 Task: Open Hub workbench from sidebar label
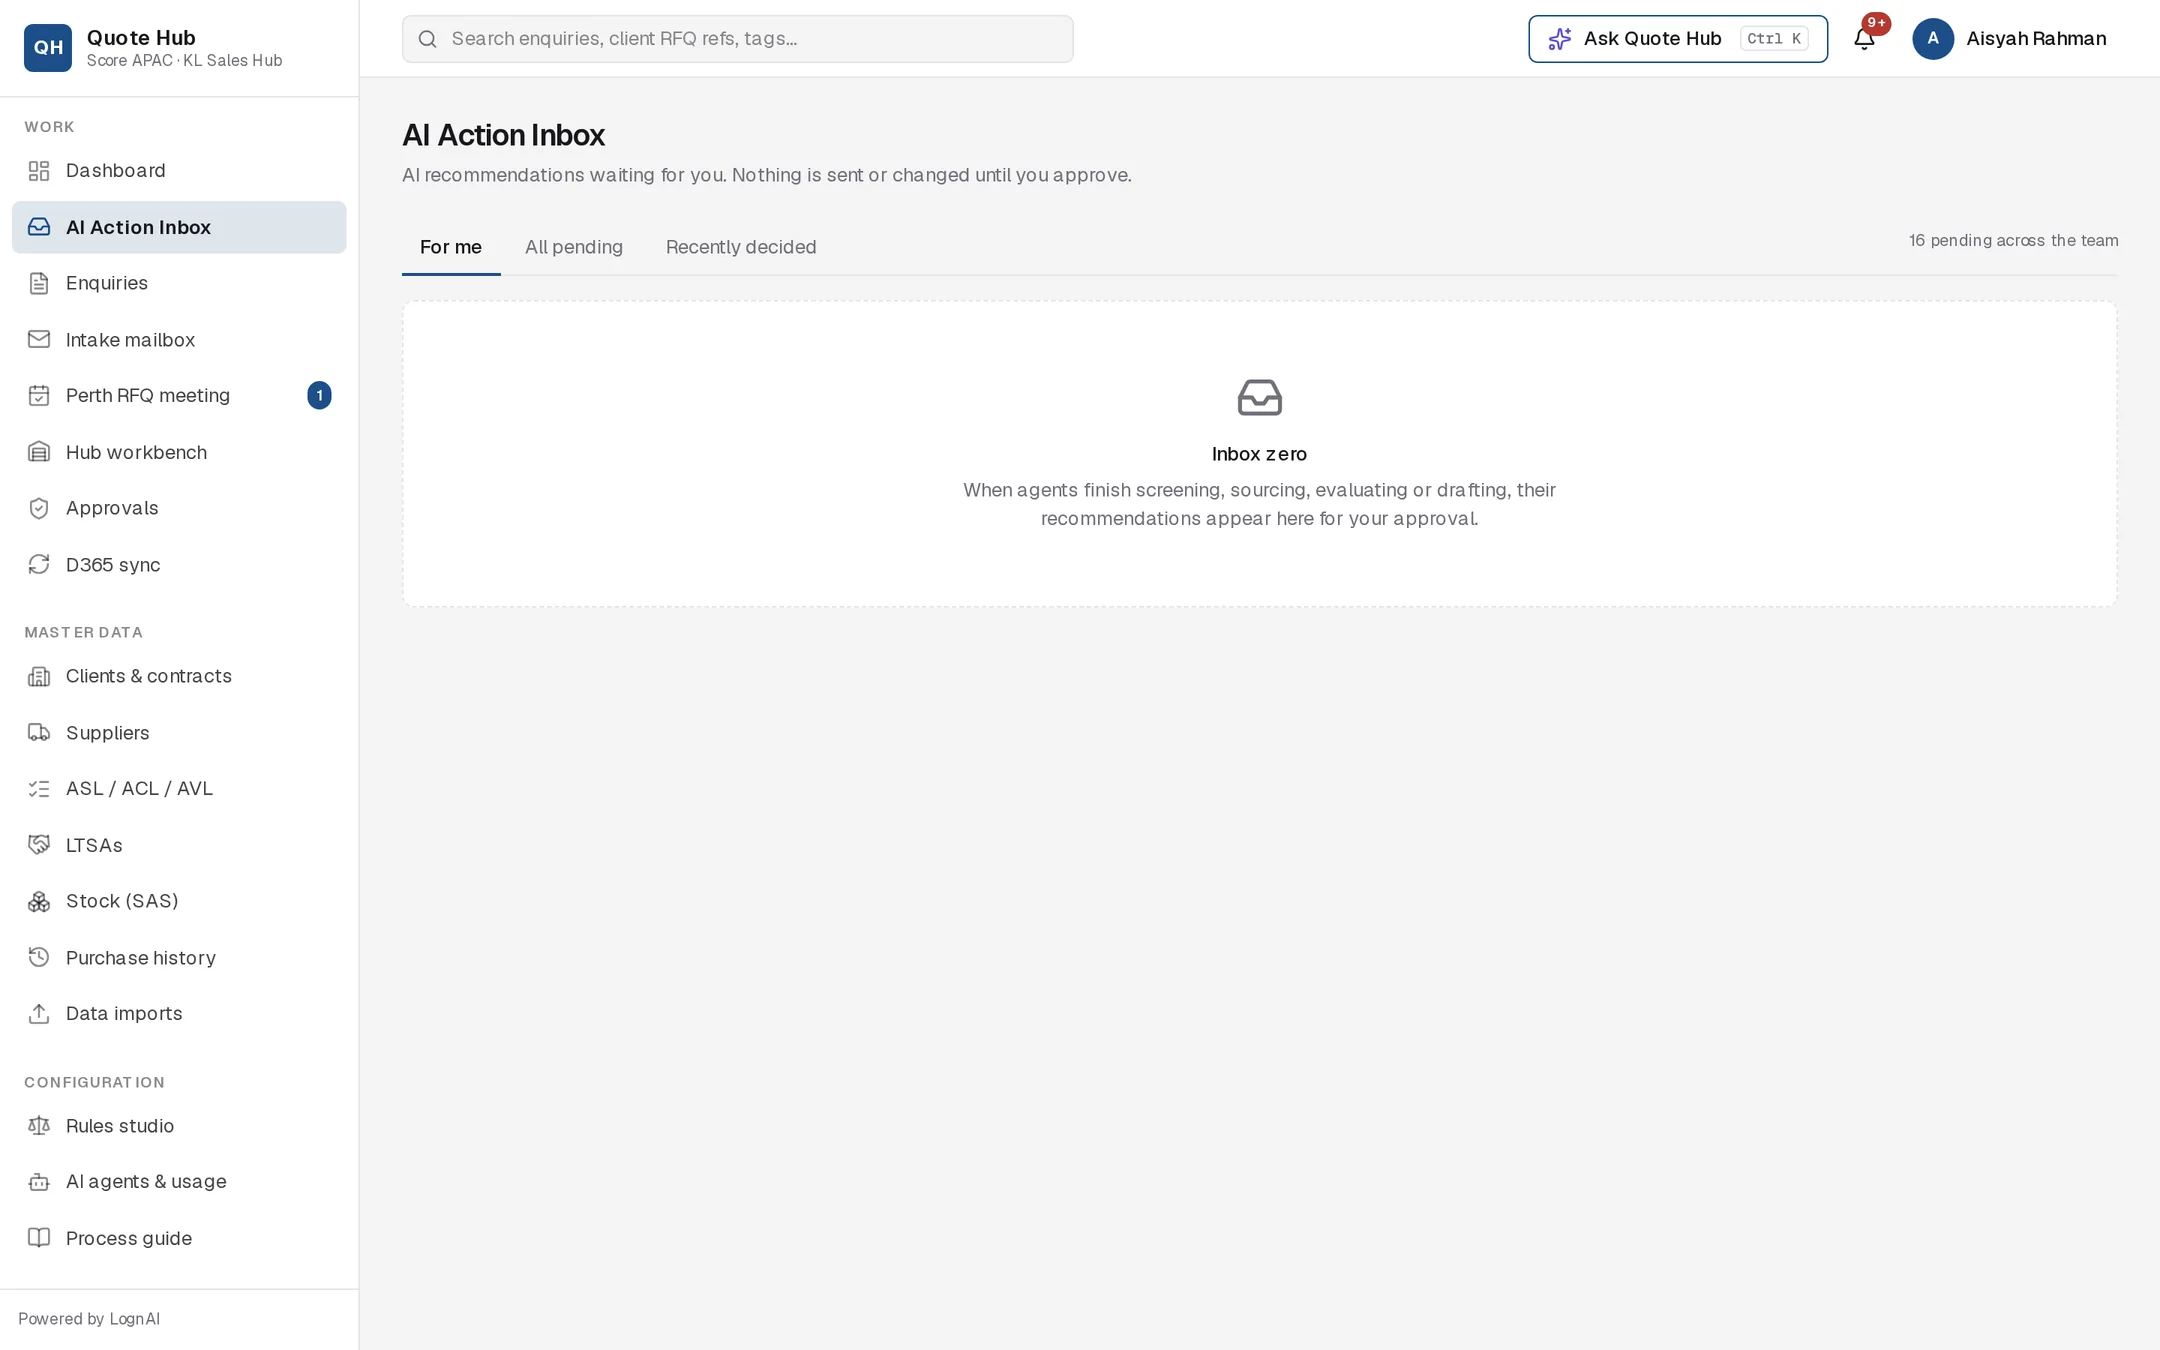[x=136, y=452]
